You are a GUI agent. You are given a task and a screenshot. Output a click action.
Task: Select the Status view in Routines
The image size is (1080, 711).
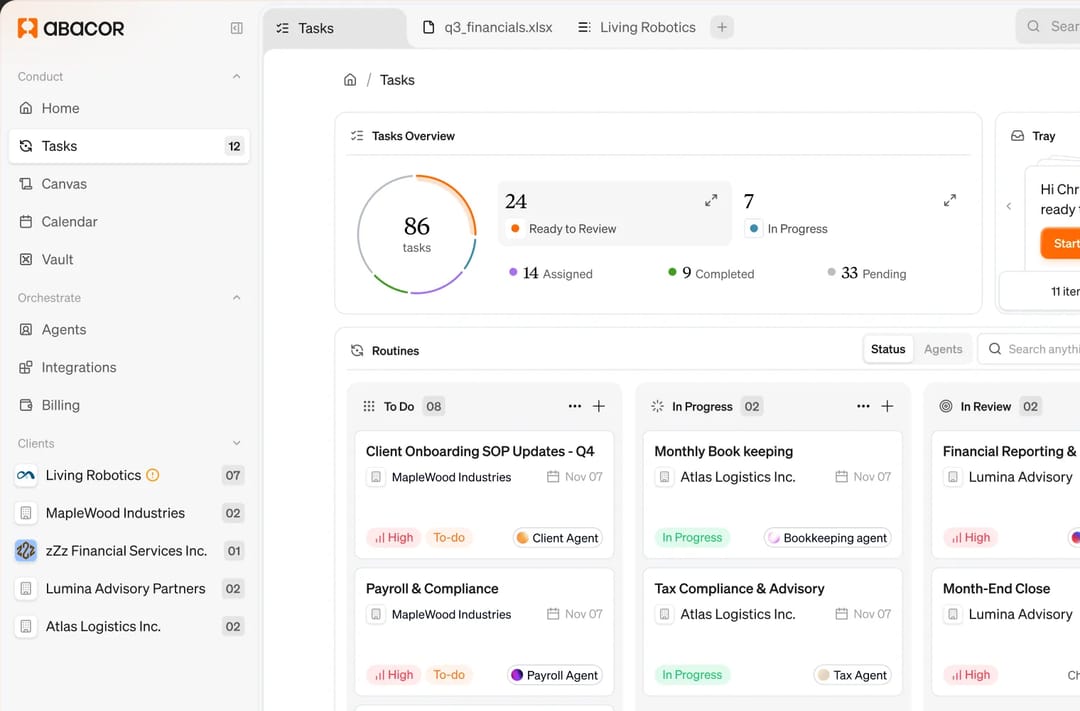[x=888, y=349]
